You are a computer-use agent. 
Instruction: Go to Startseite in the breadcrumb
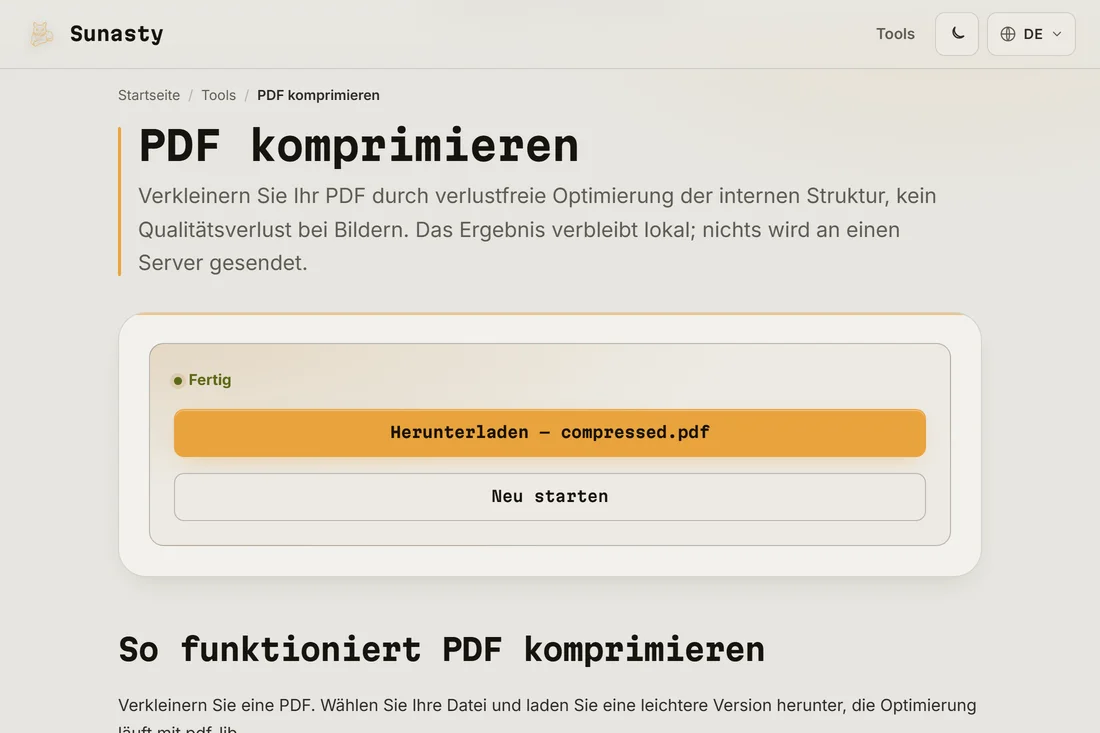point(149,95)
